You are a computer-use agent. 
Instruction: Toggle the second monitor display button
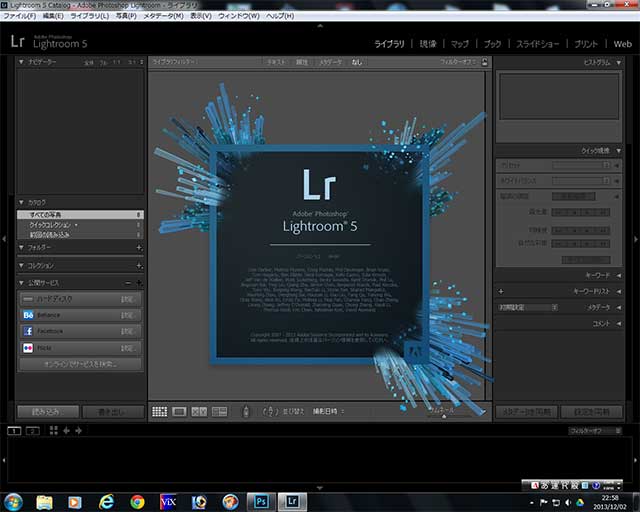click(x=32, y=430)
